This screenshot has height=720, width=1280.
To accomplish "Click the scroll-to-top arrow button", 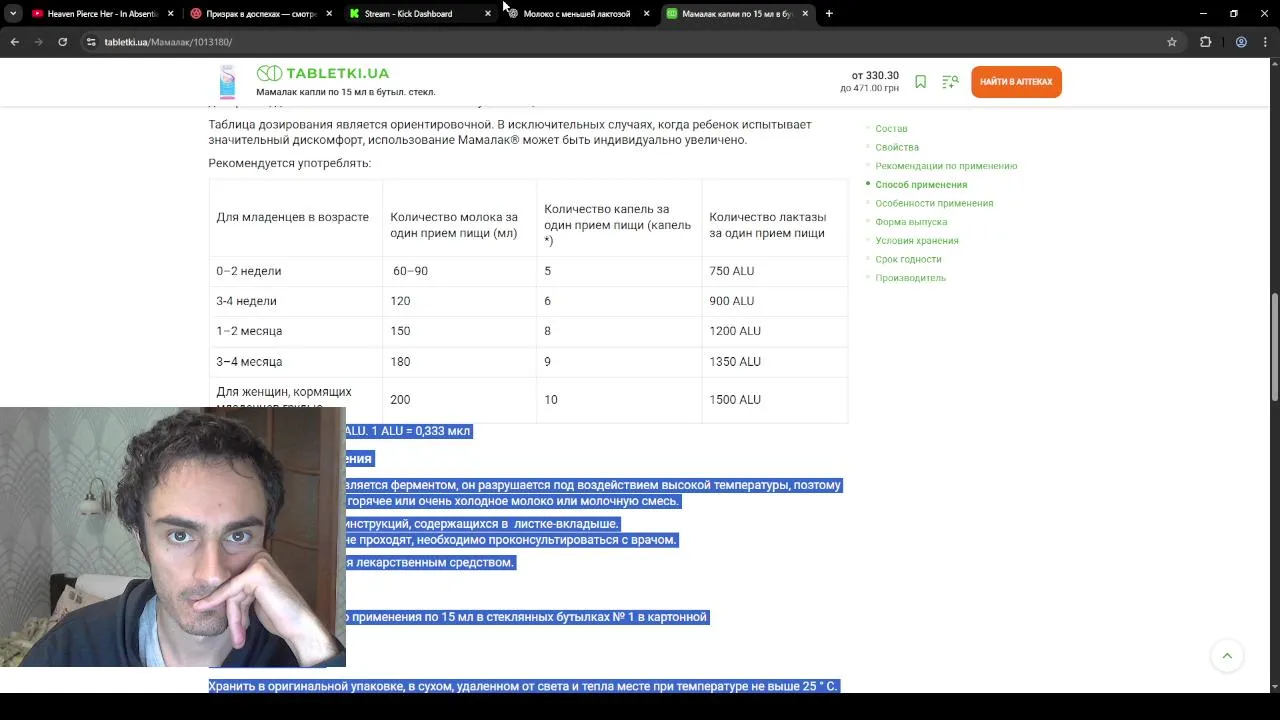I will point(1227,656).
